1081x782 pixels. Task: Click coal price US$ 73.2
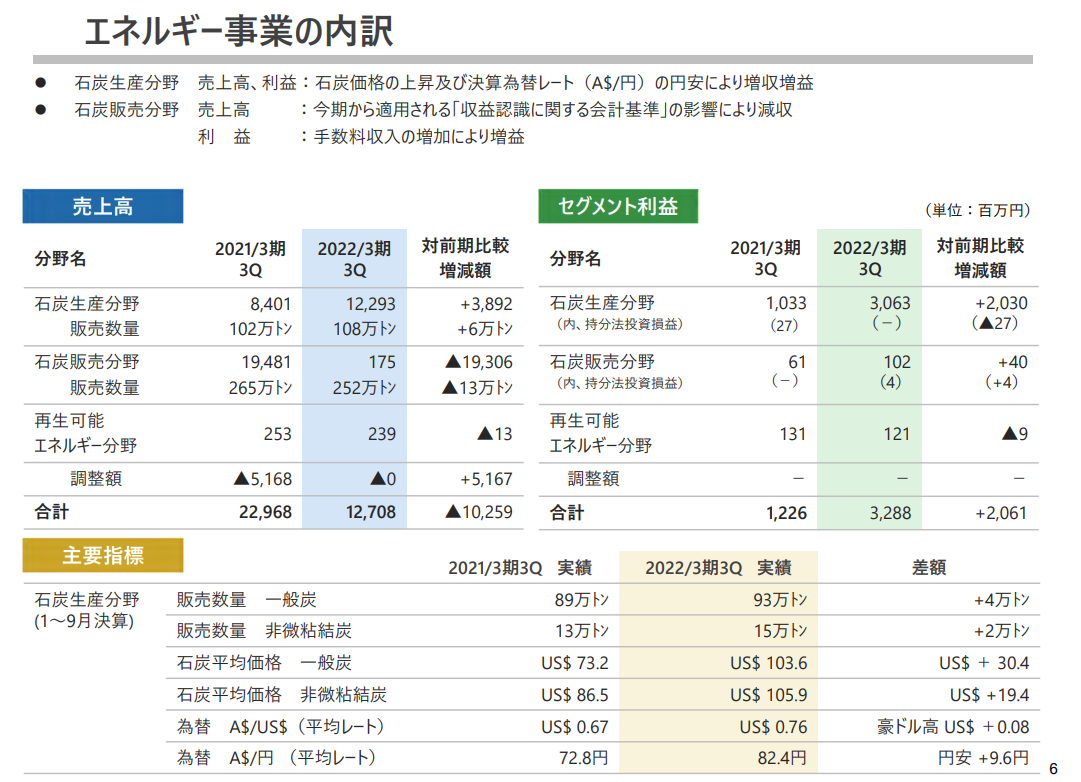574,663
